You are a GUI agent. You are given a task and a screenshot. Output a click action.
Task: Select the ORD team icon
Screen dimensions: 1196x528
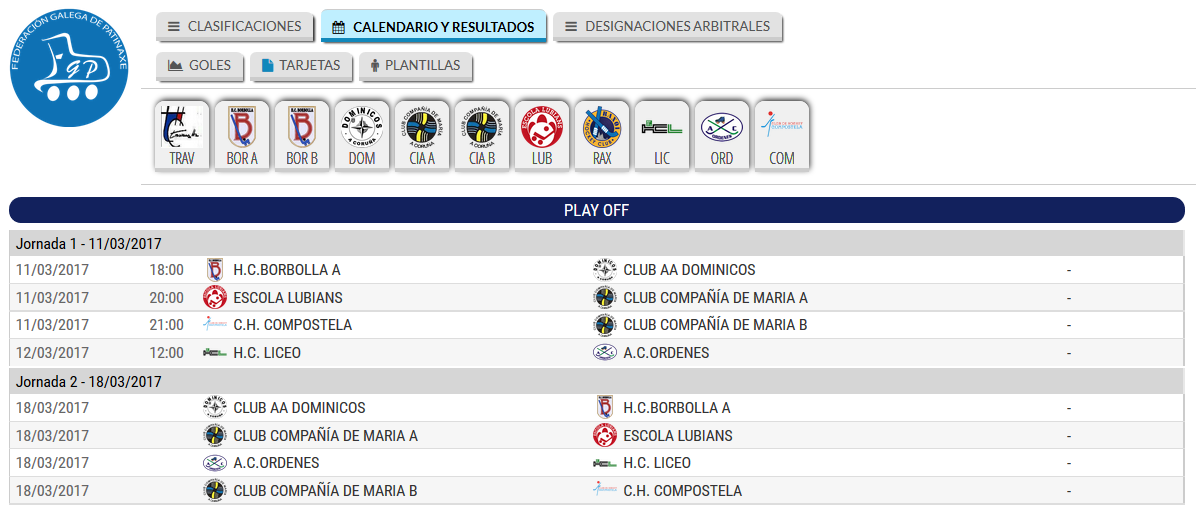pyautogui.click(x=722, y=136)
